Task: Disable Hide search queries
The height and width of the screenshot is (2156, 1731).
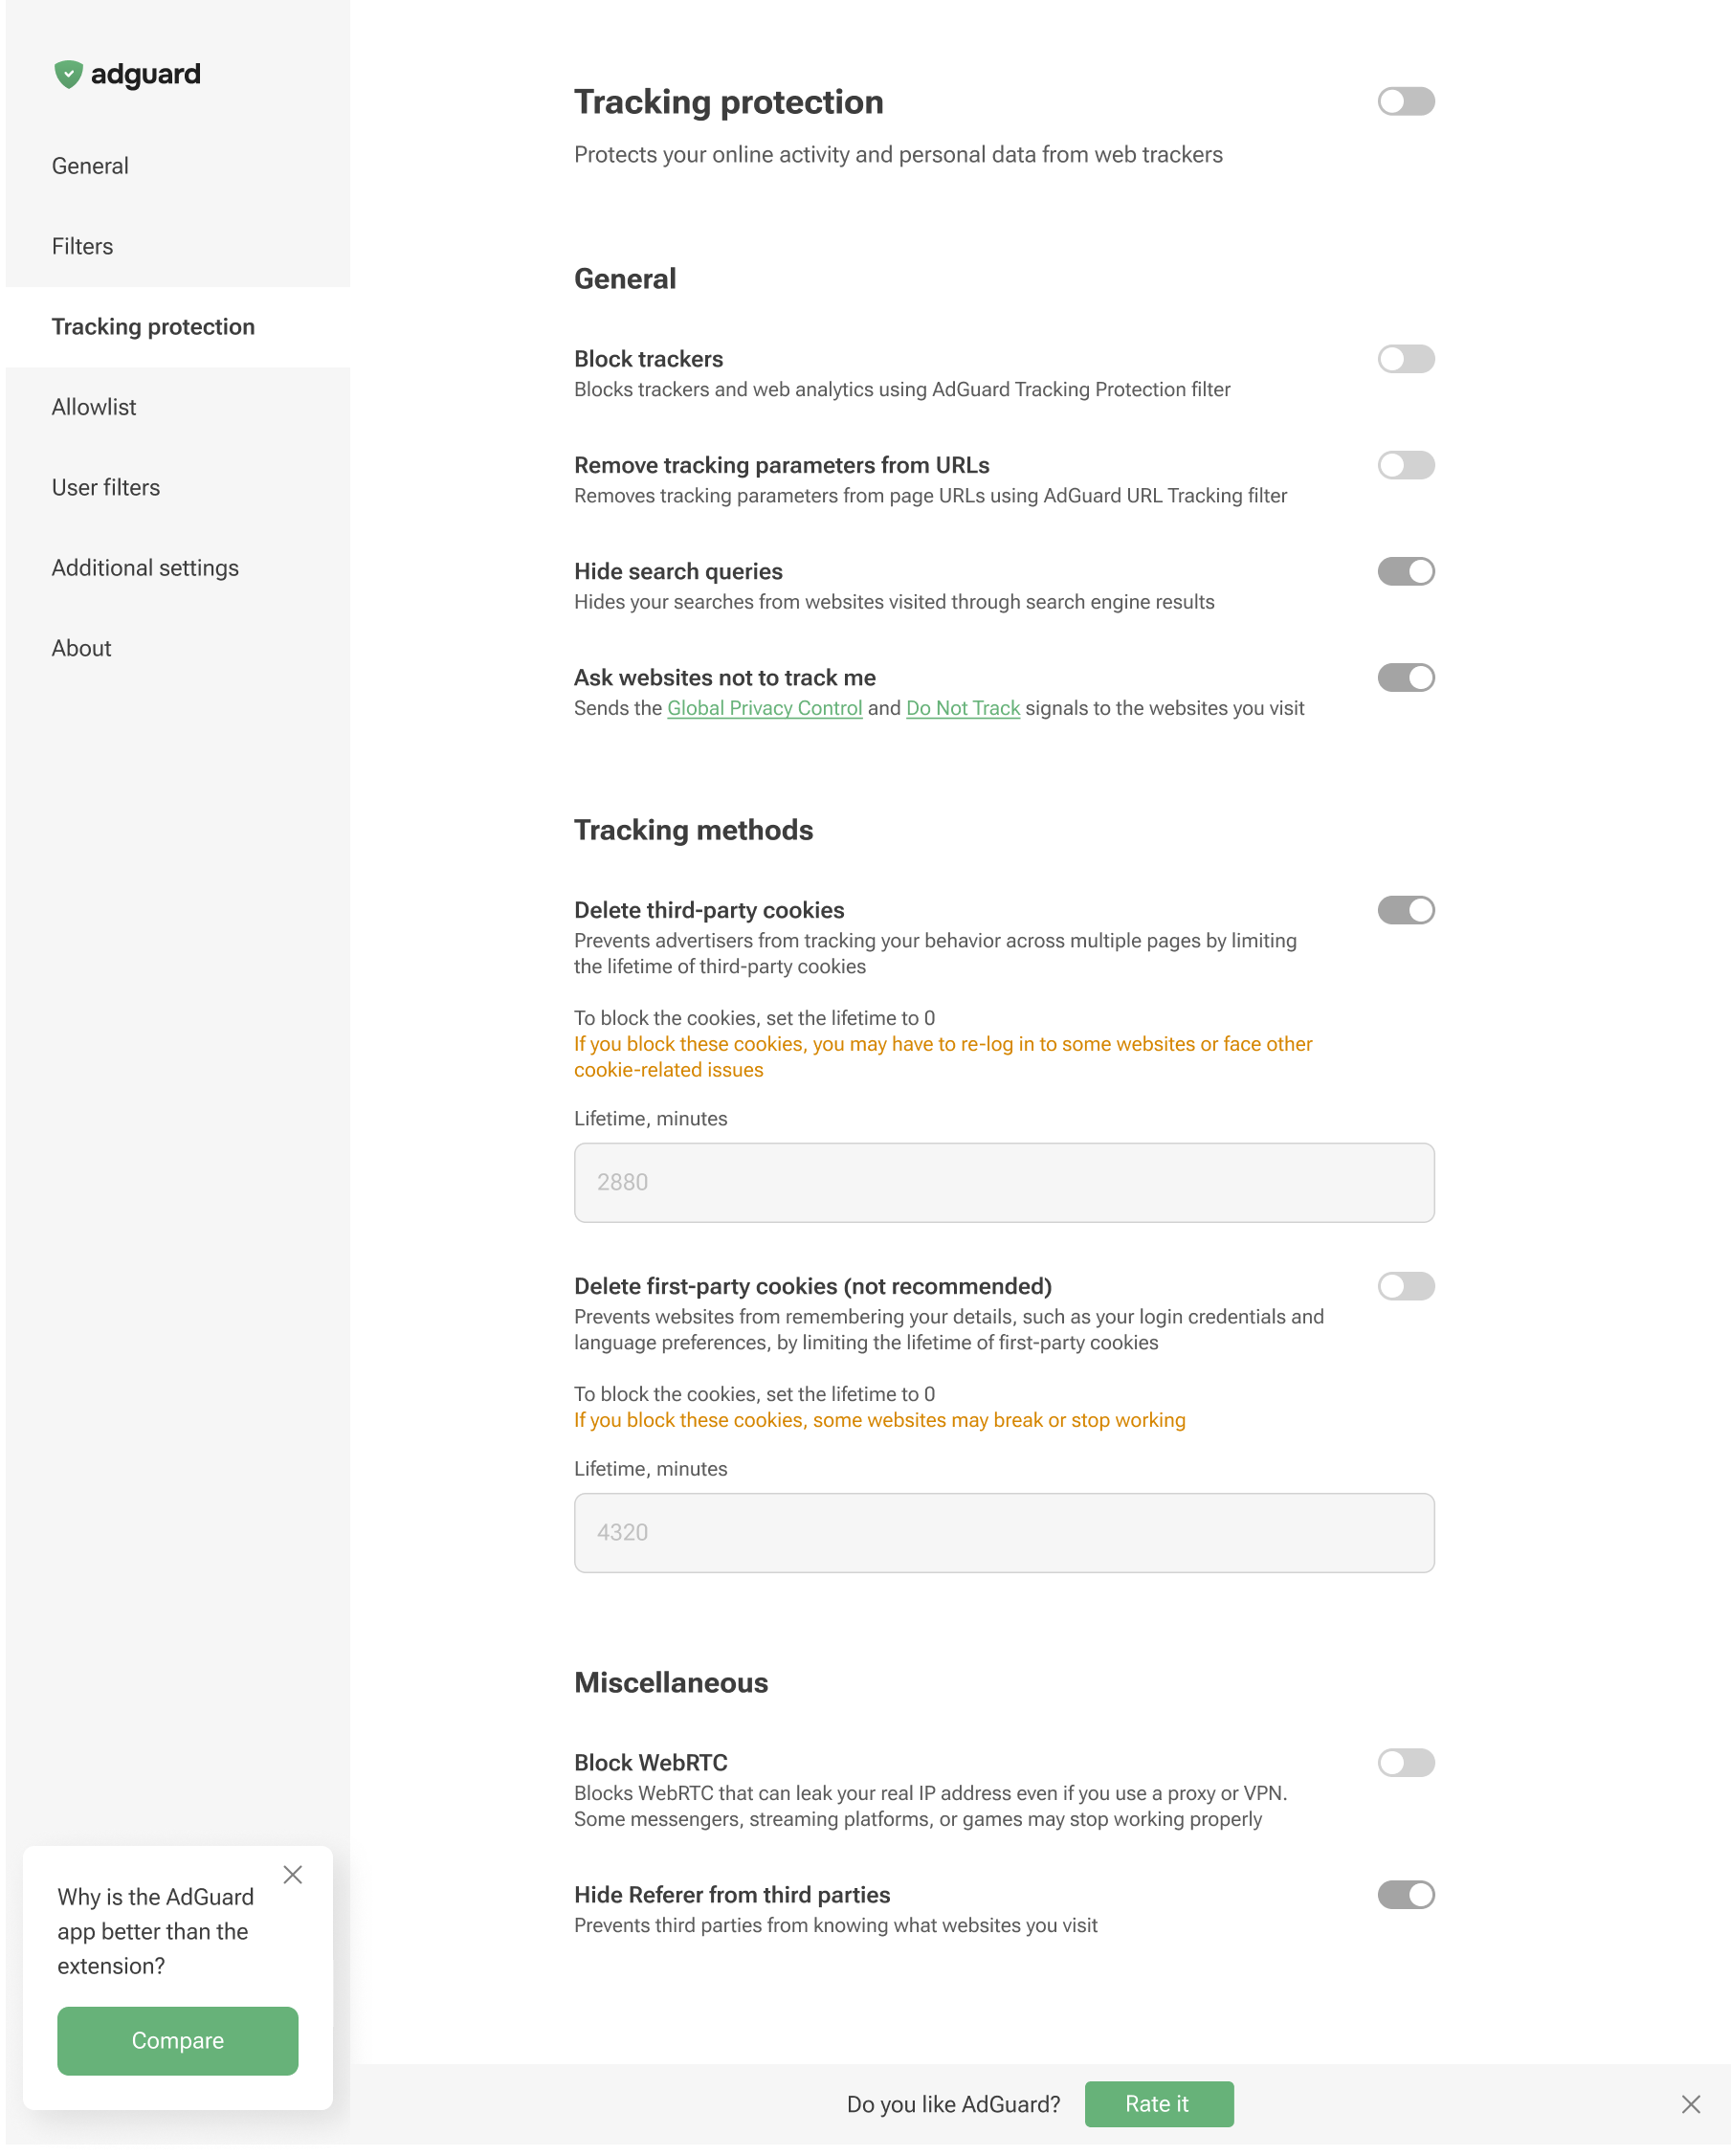Action: [1406, 571]
